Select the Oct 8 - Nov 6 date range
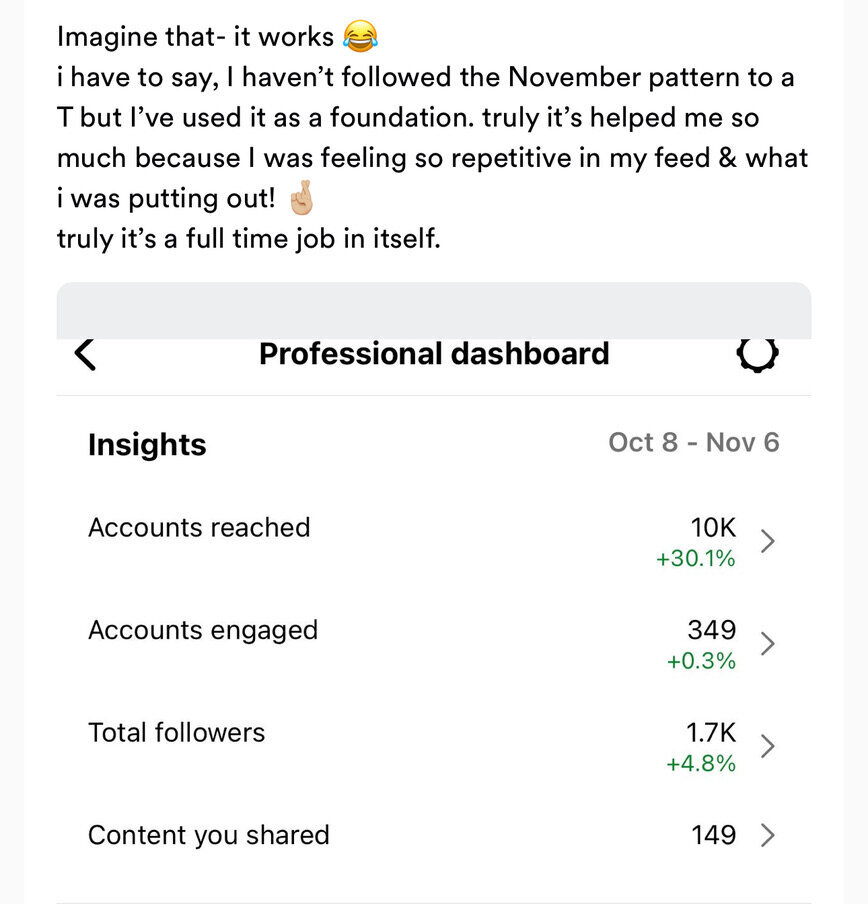The image size is (868, 904). (694, 443)
